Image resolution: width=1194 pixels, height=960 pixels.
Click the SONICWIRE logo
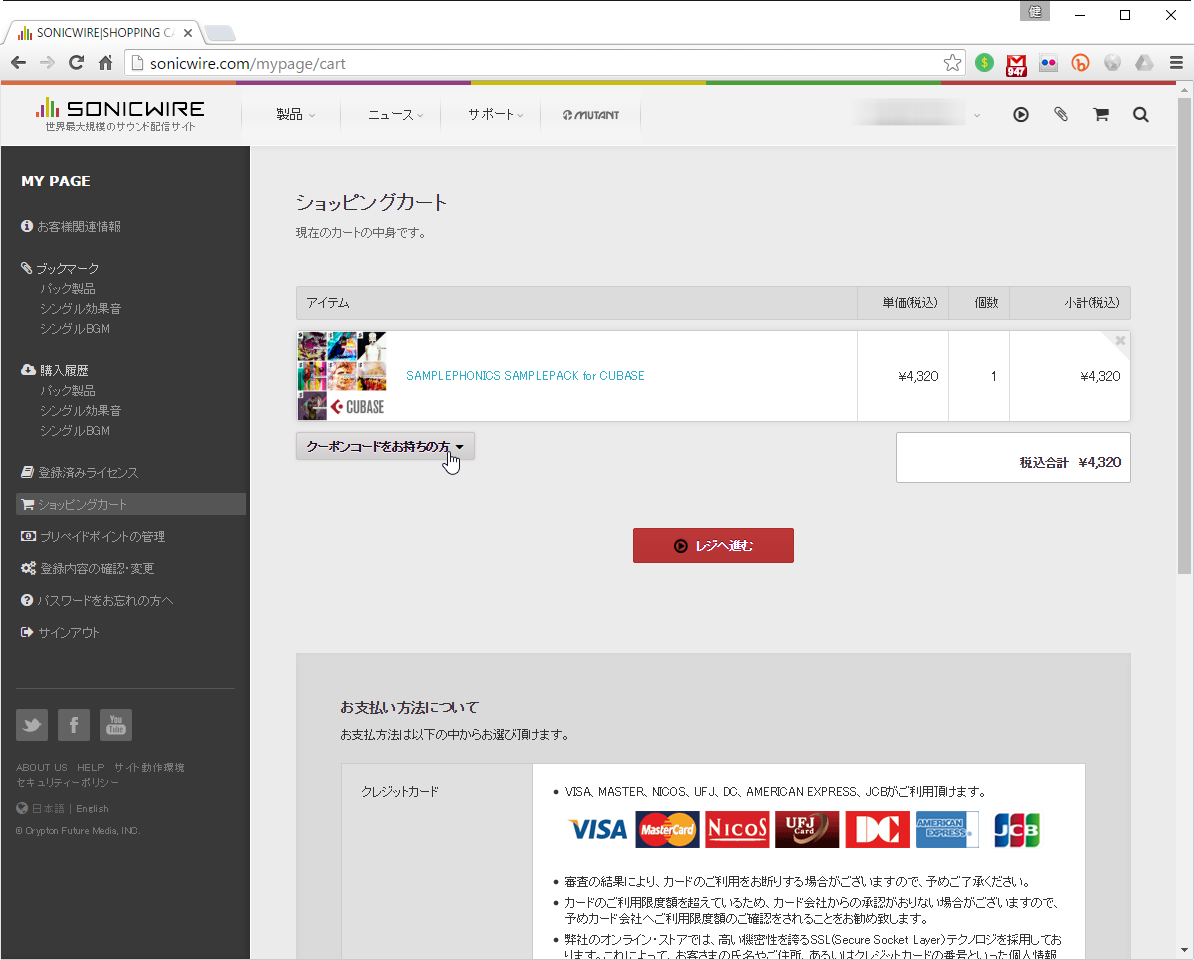pyautogui.click(x=120, y=114)
